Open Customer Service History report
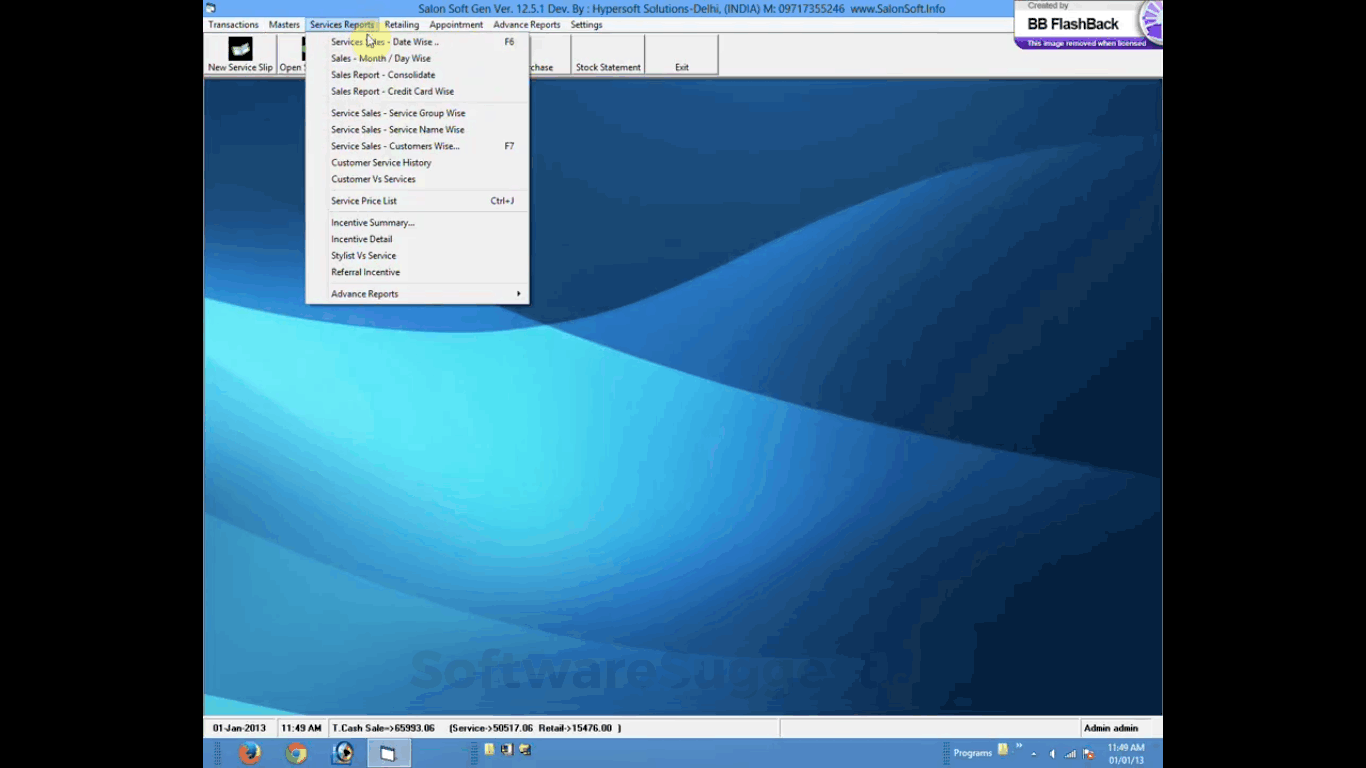This screenshot has height=768, width=1366. click(x=418, y=163)
